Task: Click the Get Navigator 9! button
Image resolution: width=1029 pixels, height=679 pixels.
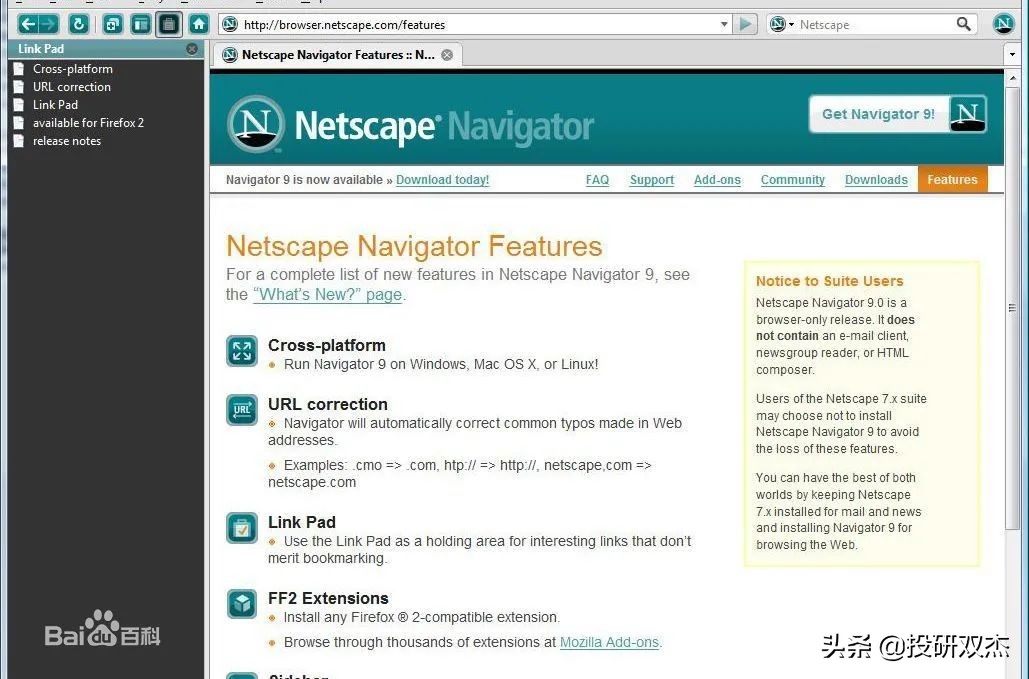Action: [x=897, y=114]
